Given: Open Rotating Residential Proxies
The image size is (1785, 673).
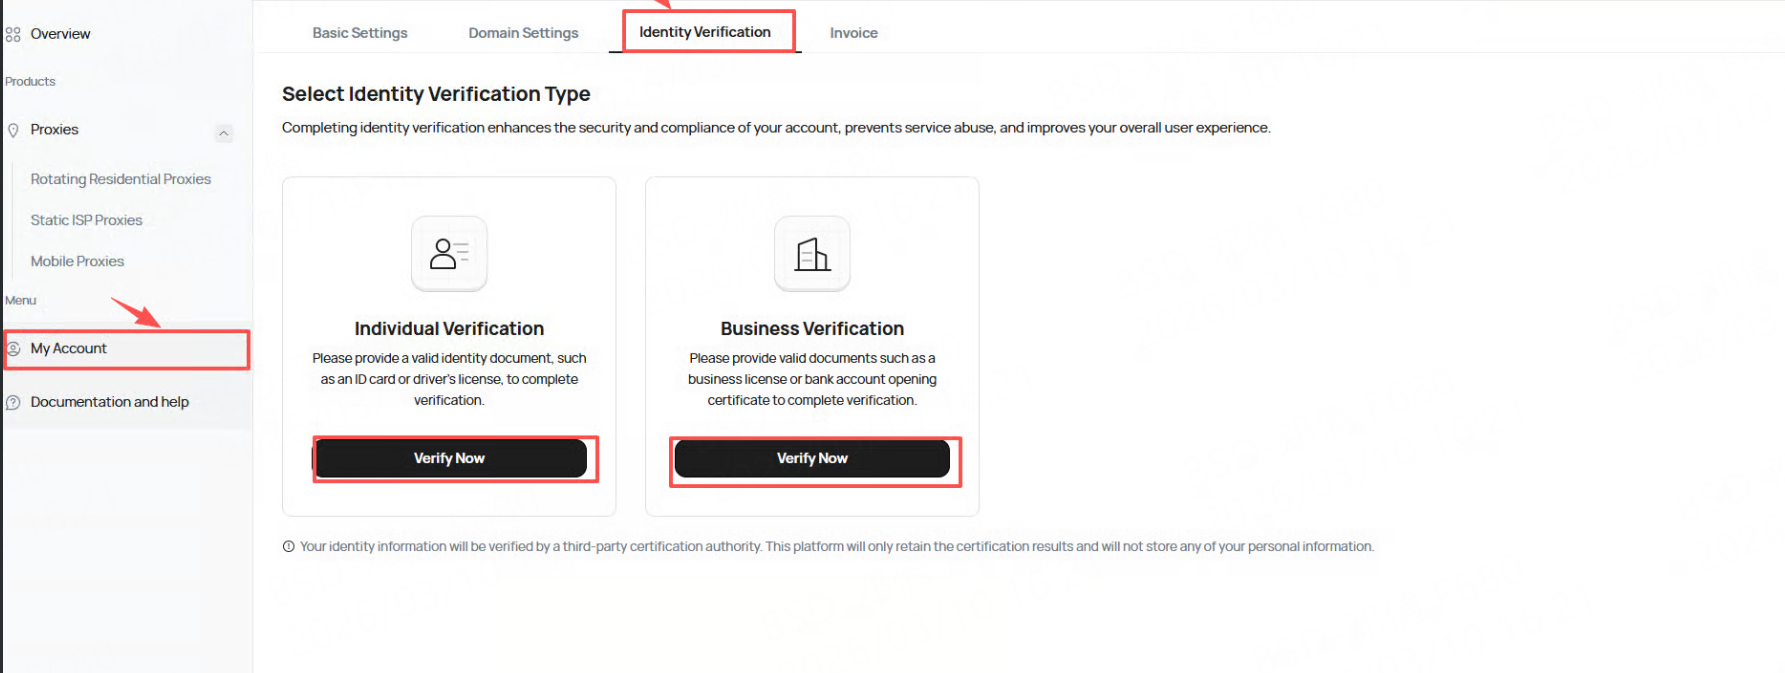Looking at the screenshot, I should point(120,179).
